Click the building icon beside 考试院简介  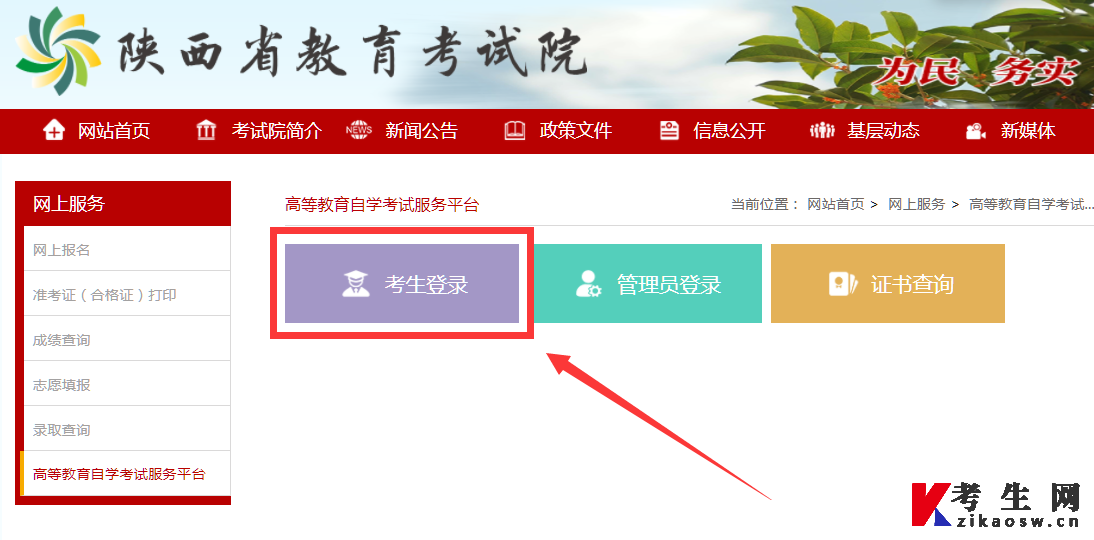(207, 130)
